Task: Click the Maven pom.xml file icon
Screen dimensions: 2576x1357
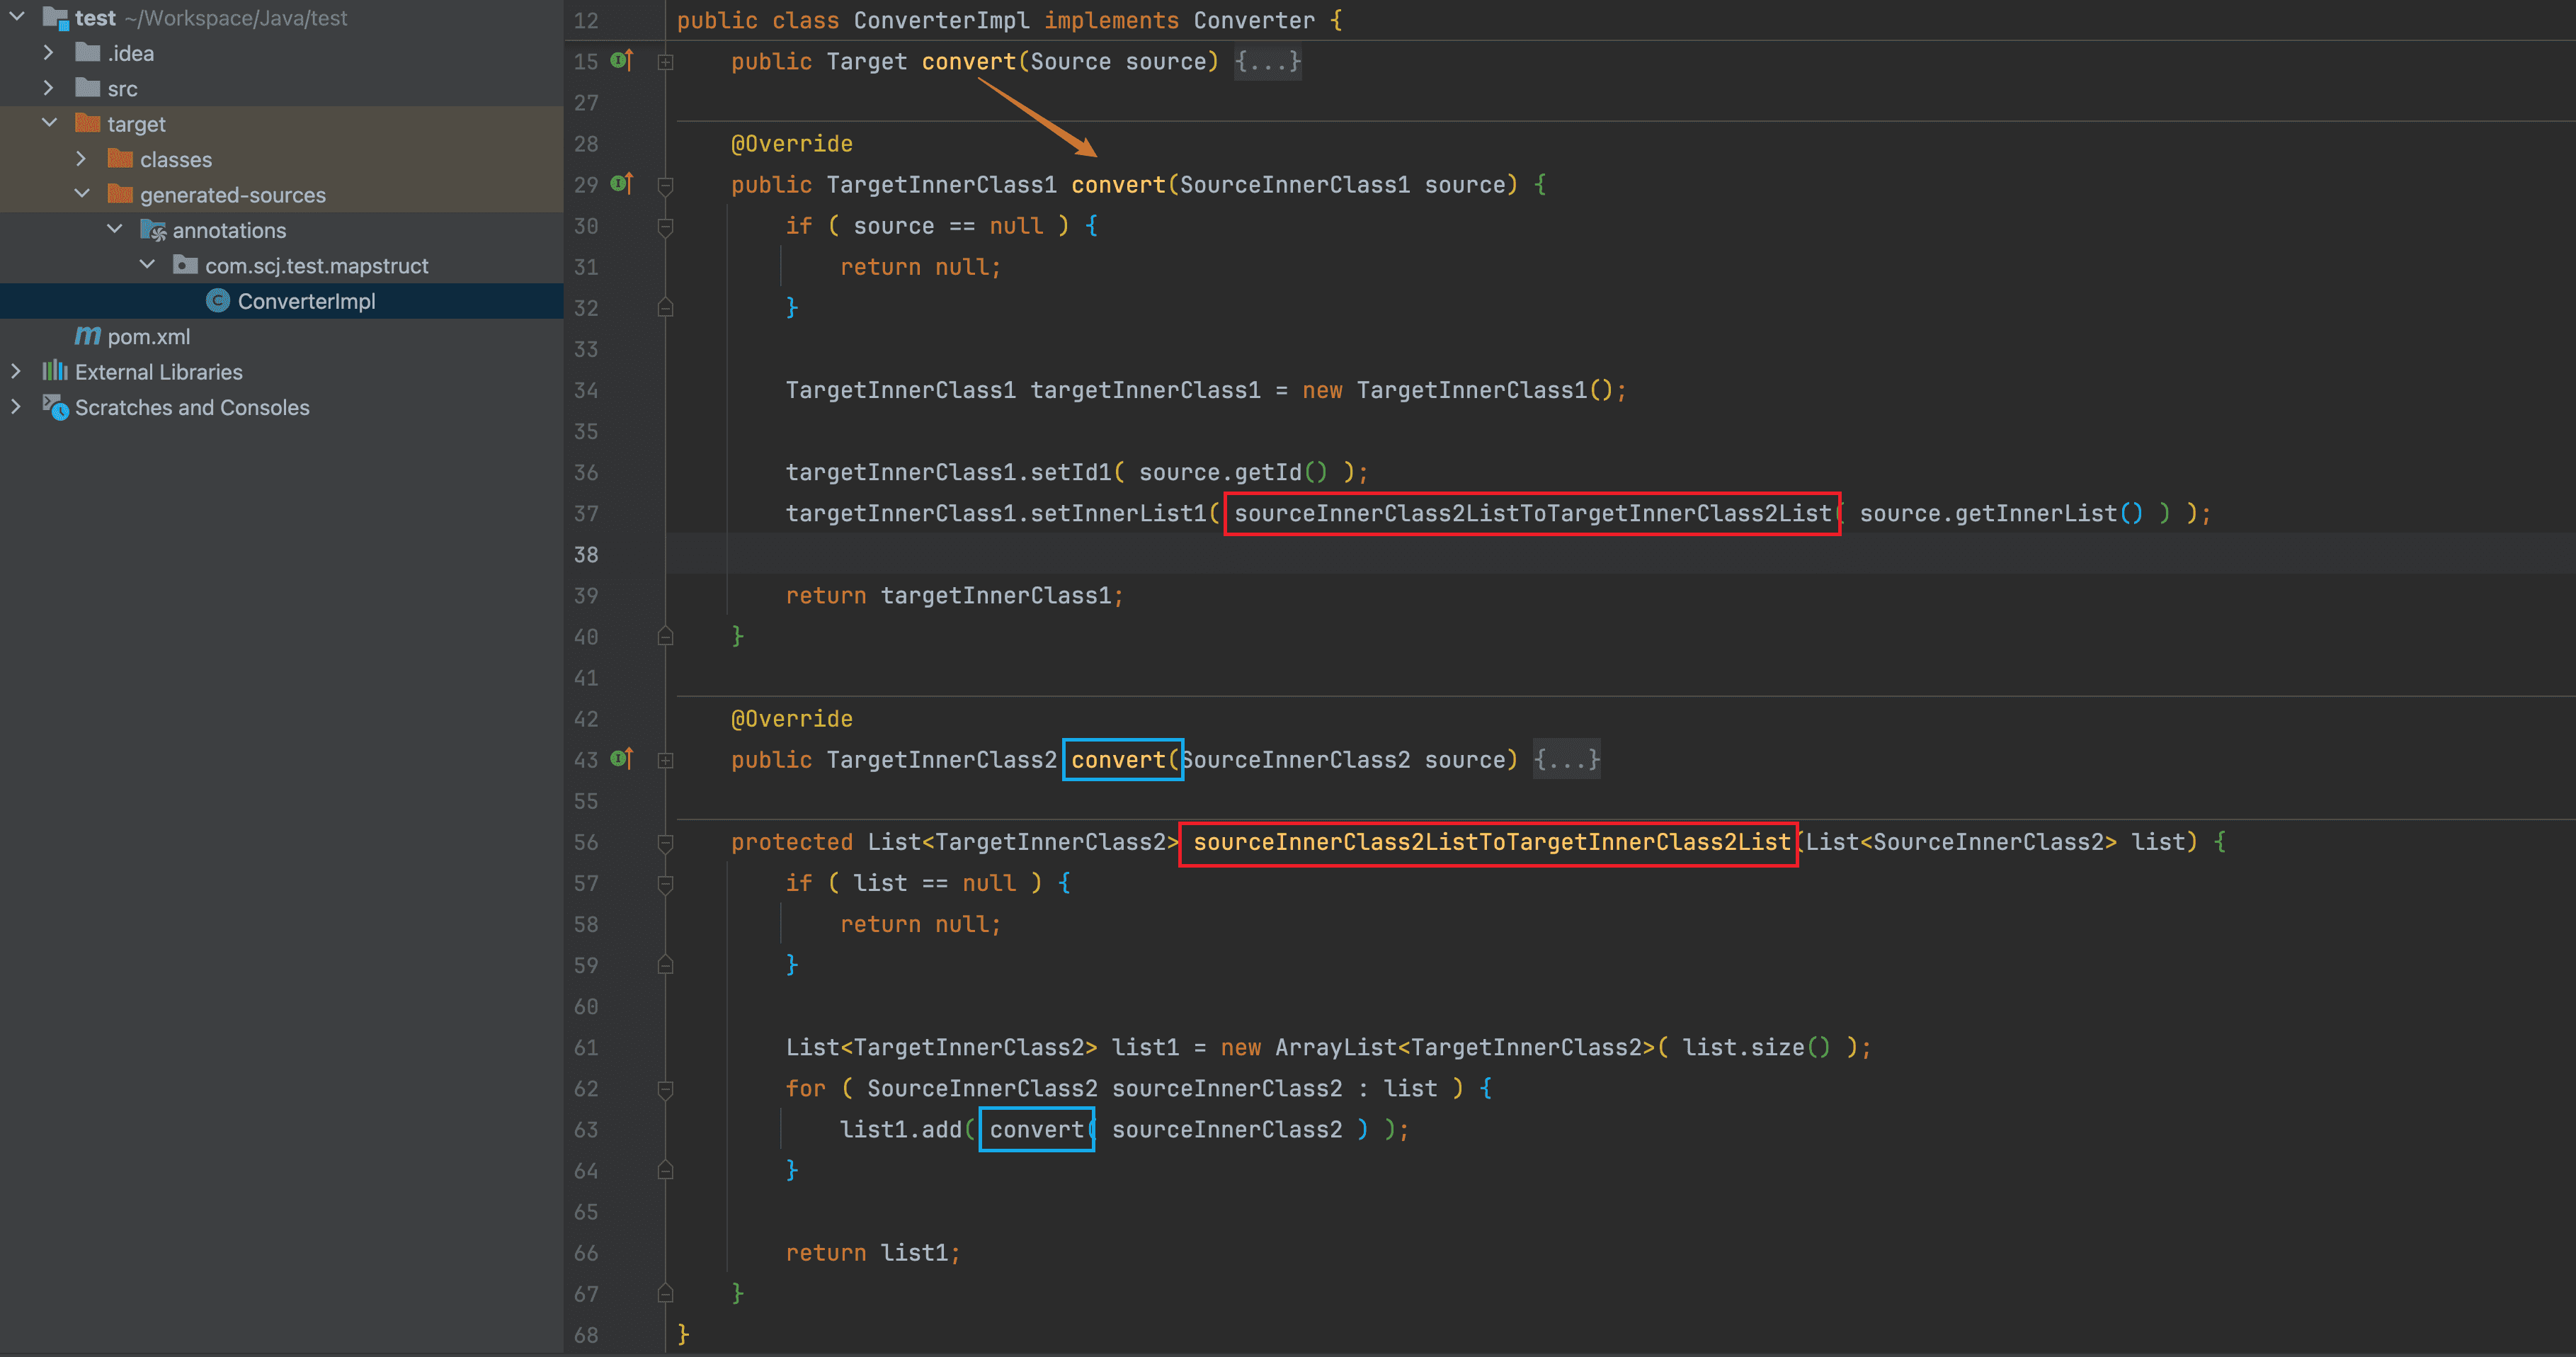Action: click(88, 336)
